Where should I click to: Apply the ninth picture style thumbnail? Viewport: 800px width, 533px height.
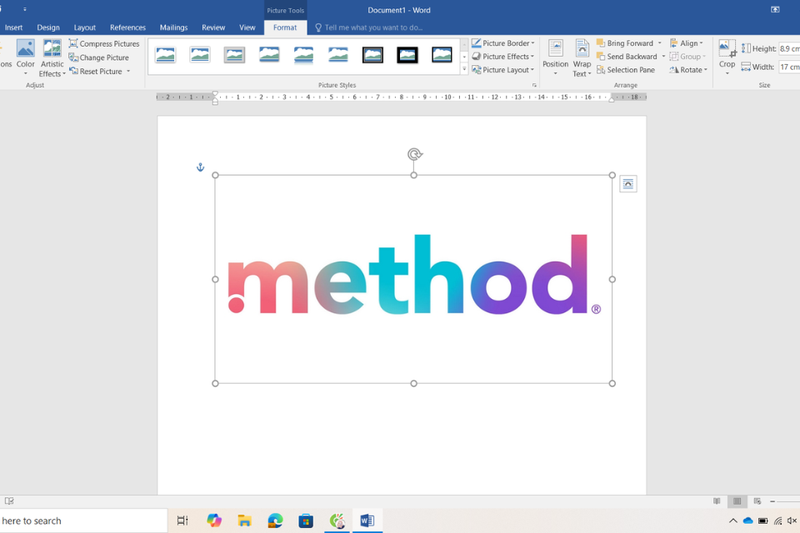pyautogui.click(x=442, y=55)
